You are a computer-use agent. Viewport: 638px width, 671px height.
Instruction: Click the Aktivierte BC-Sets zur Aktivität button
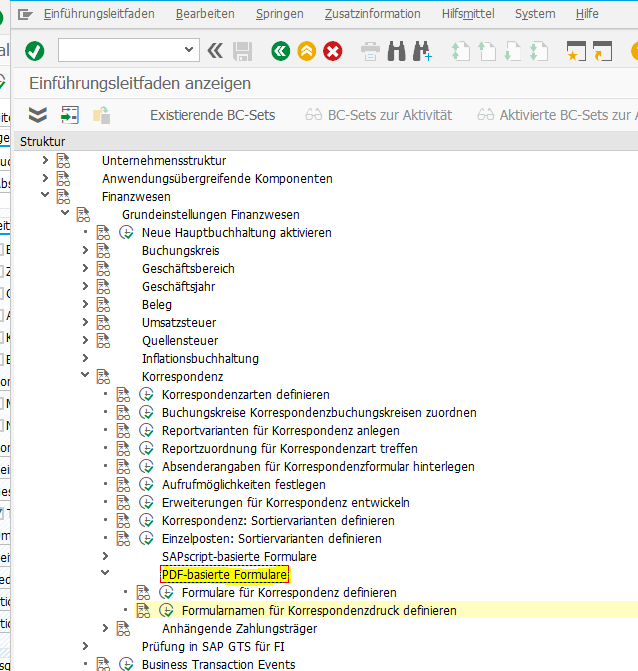point(557,115)
